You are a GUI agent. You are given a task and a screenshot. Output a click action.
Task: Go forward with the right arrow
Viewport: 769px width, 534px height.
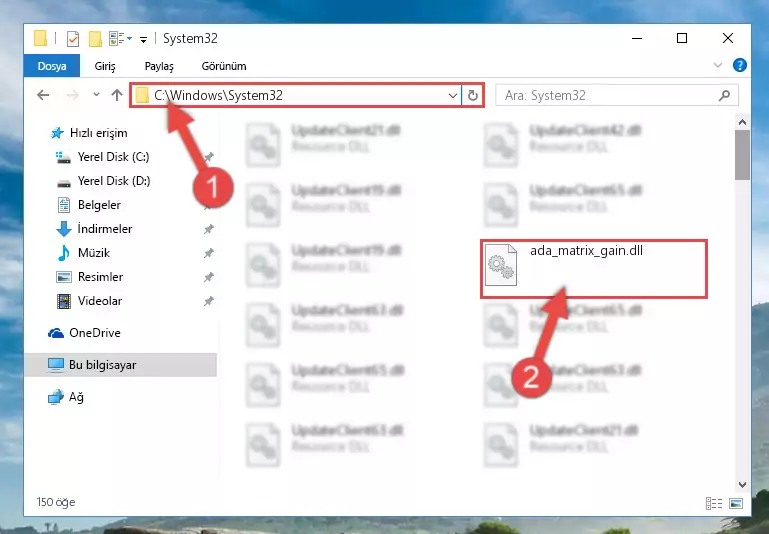(x=73, y=95)
